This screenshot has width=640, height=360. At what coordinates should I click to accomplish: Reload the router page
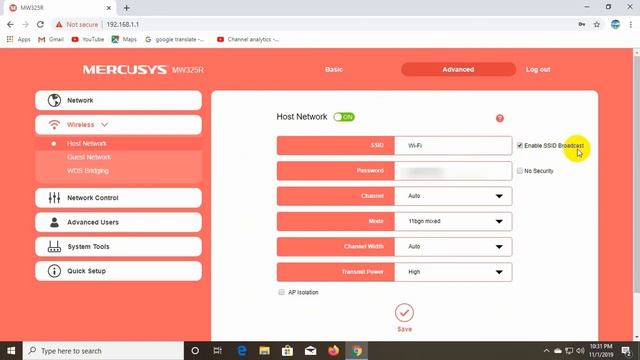(40, 24)
